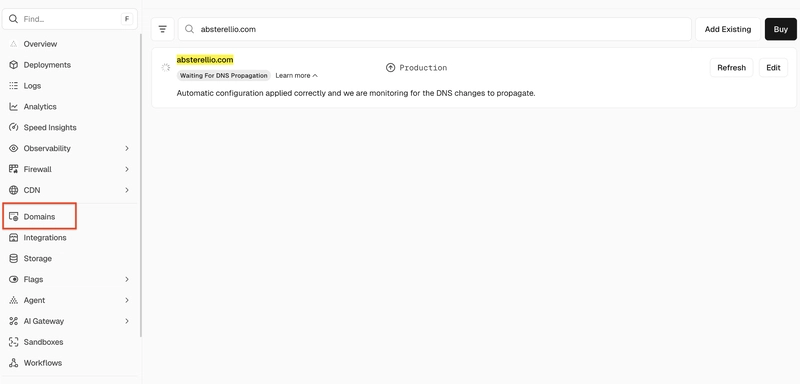Expand the Flags submenu chevron
Viewport: 800px width, 384px height.
click(127, 279)
